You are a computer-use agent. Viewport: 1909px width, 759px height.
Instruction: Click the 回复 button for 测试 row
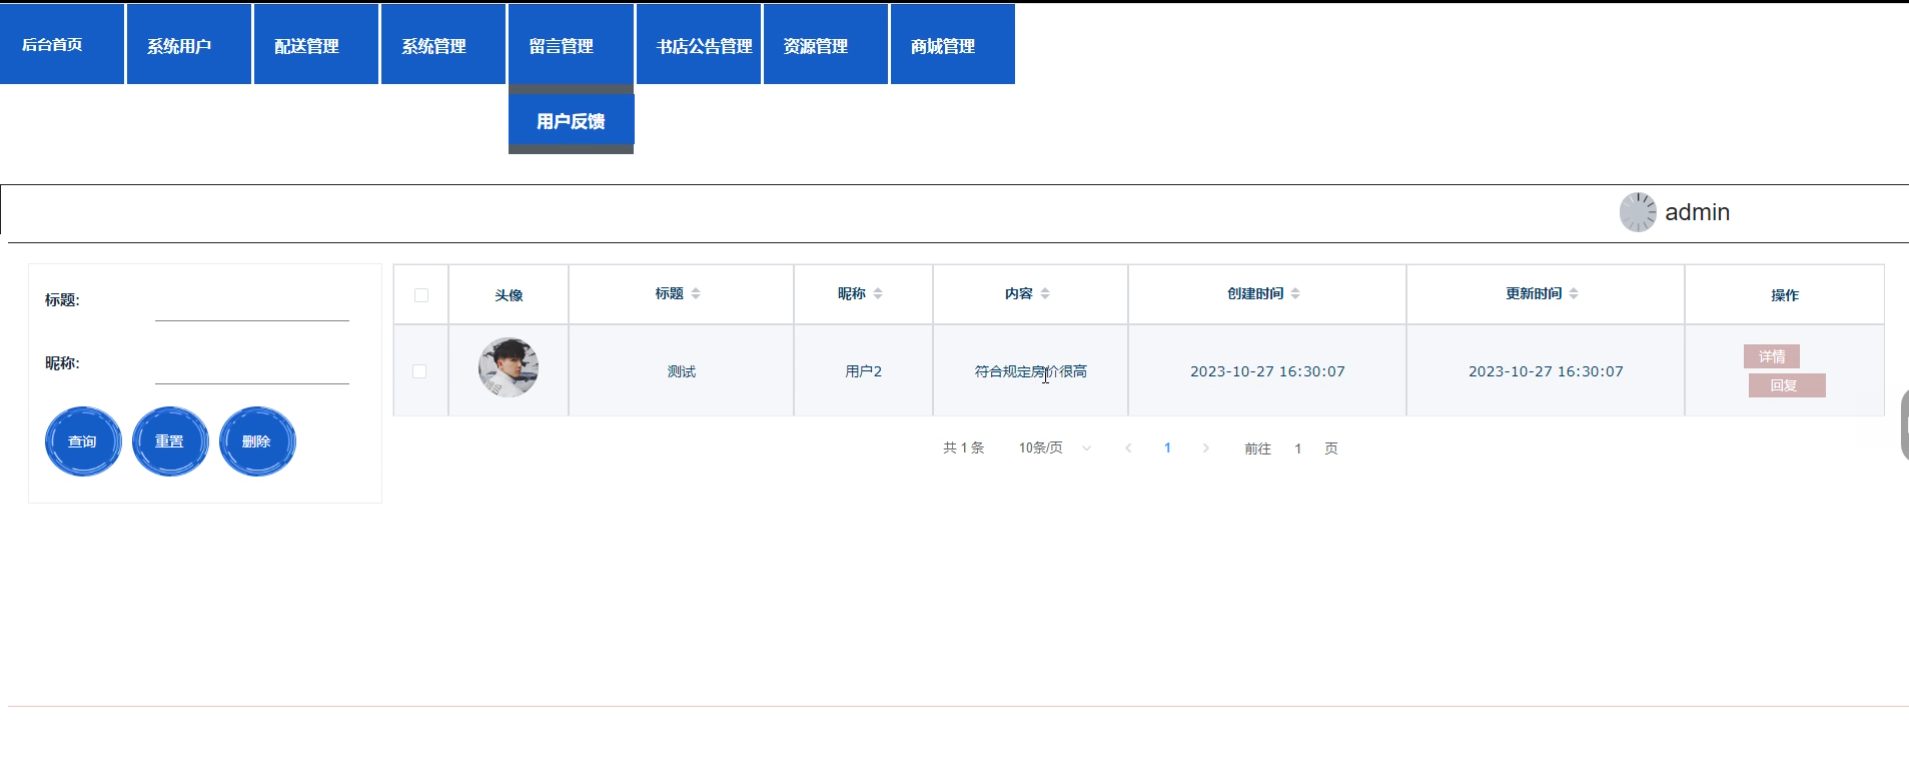click(1787, 385)
